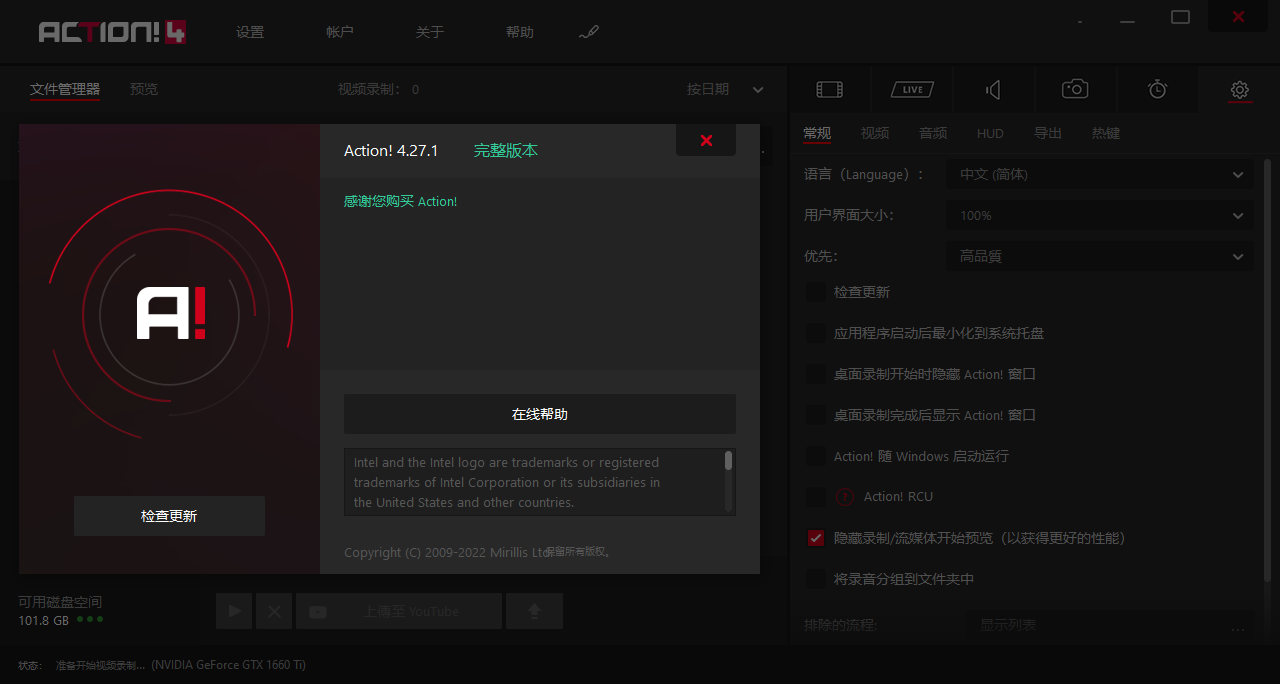Image resolution: width=1280 pixels, height=684 pixels.
Task: Click the 显示列表 button
Action: [1108, 625]
